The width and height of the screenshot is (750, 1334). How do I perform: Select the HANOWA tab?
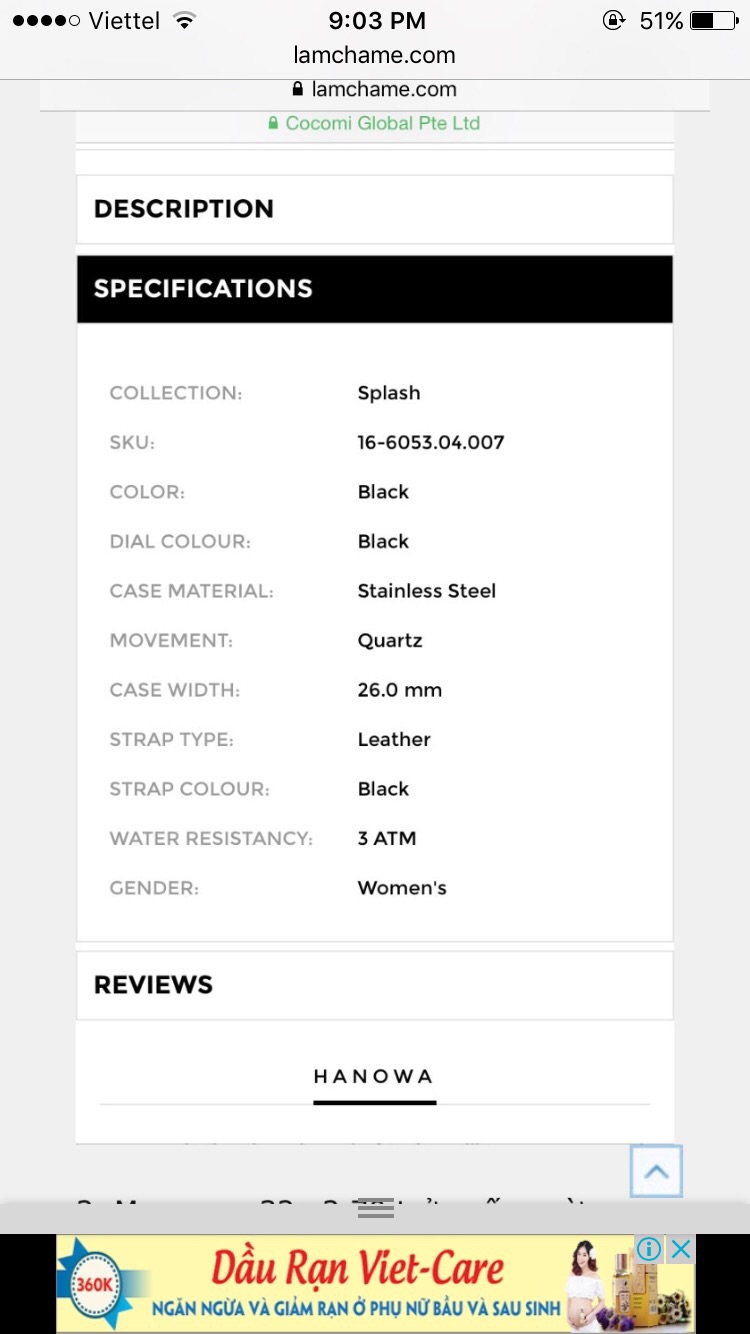pos(374,1077)
